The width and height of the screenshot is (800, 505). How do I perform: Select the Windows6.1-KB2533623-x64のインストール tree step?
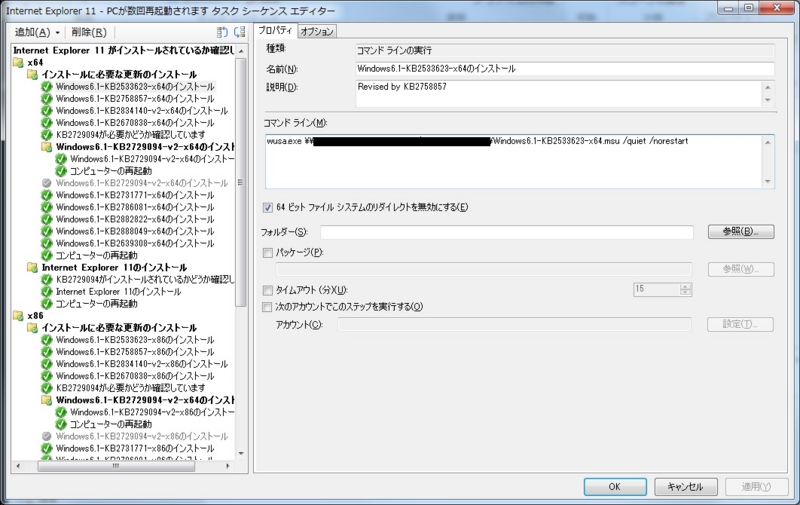(x=135, y=87)
